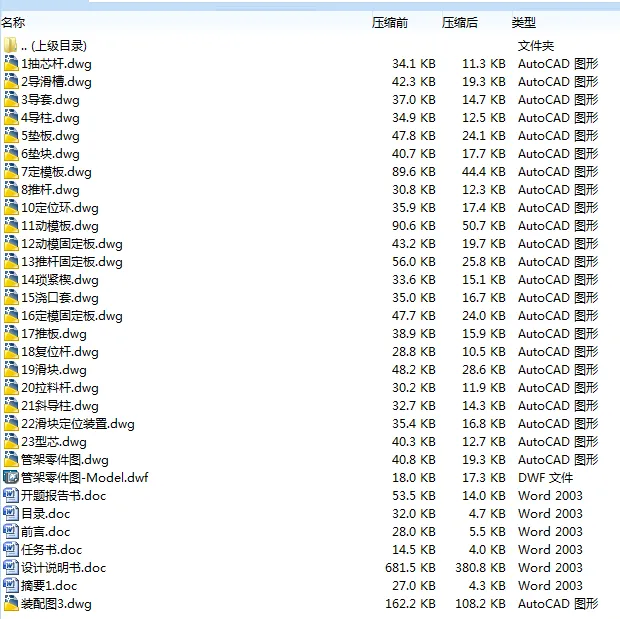The height and width of the screenshot is (619, 620).
Task: Click the 681.5 KB size value
Action: tap(410, 568)
